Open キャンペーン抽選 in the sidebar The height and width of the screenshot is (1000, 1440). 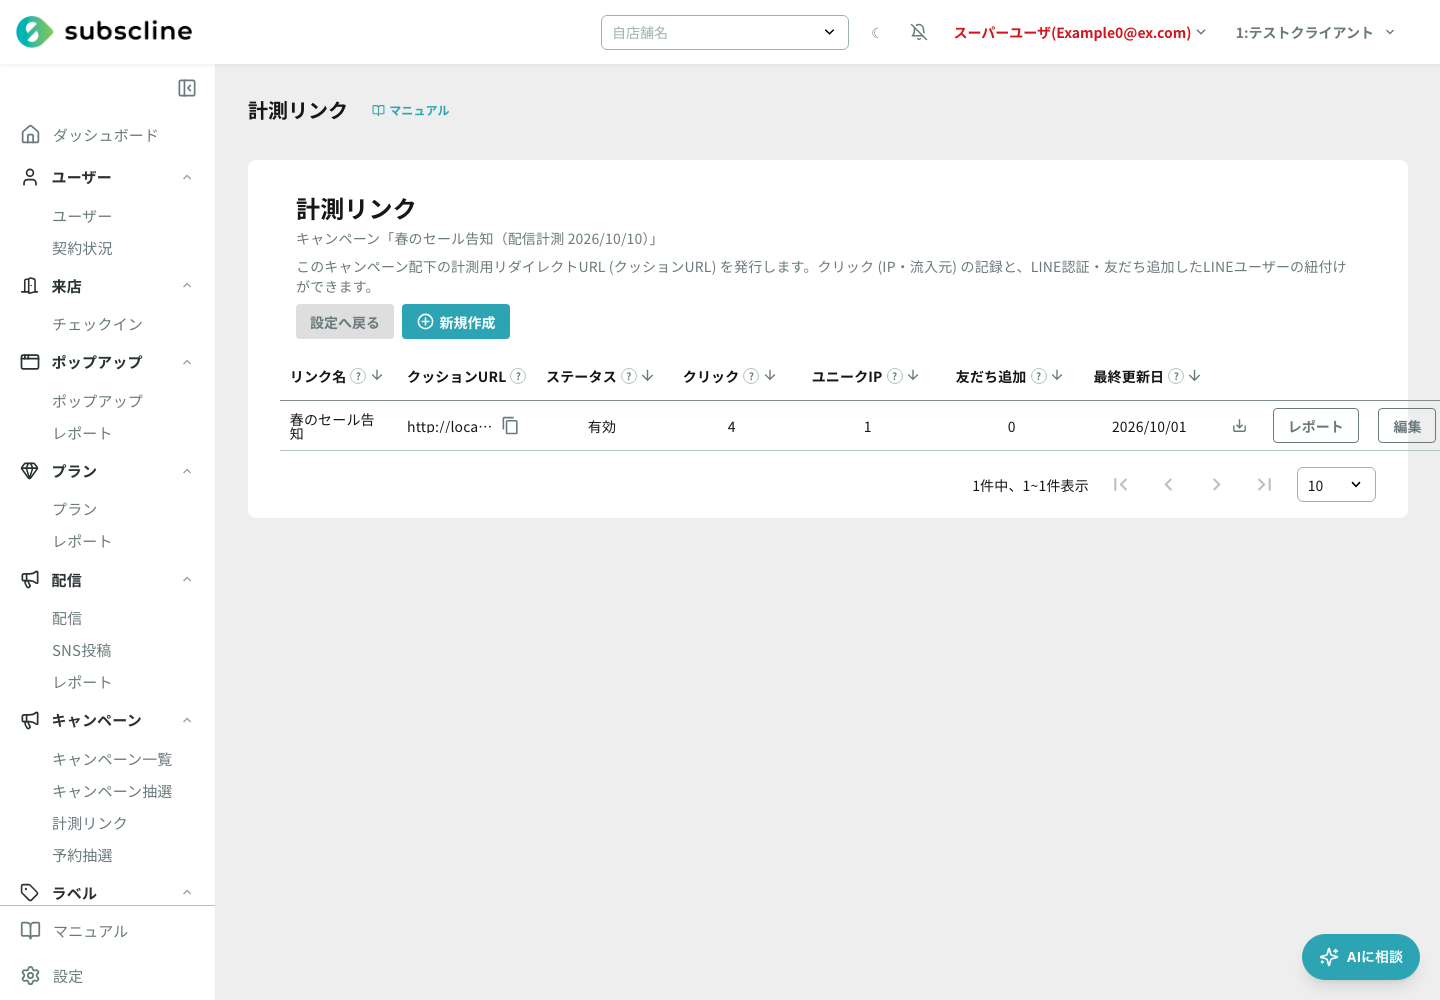point(112,791)
